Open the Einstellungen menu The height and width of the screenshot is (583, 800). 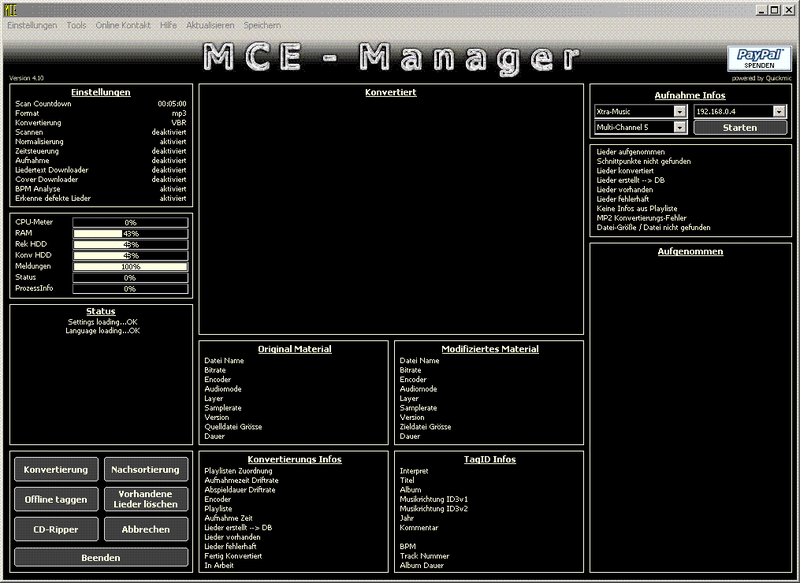pos(32,24)
